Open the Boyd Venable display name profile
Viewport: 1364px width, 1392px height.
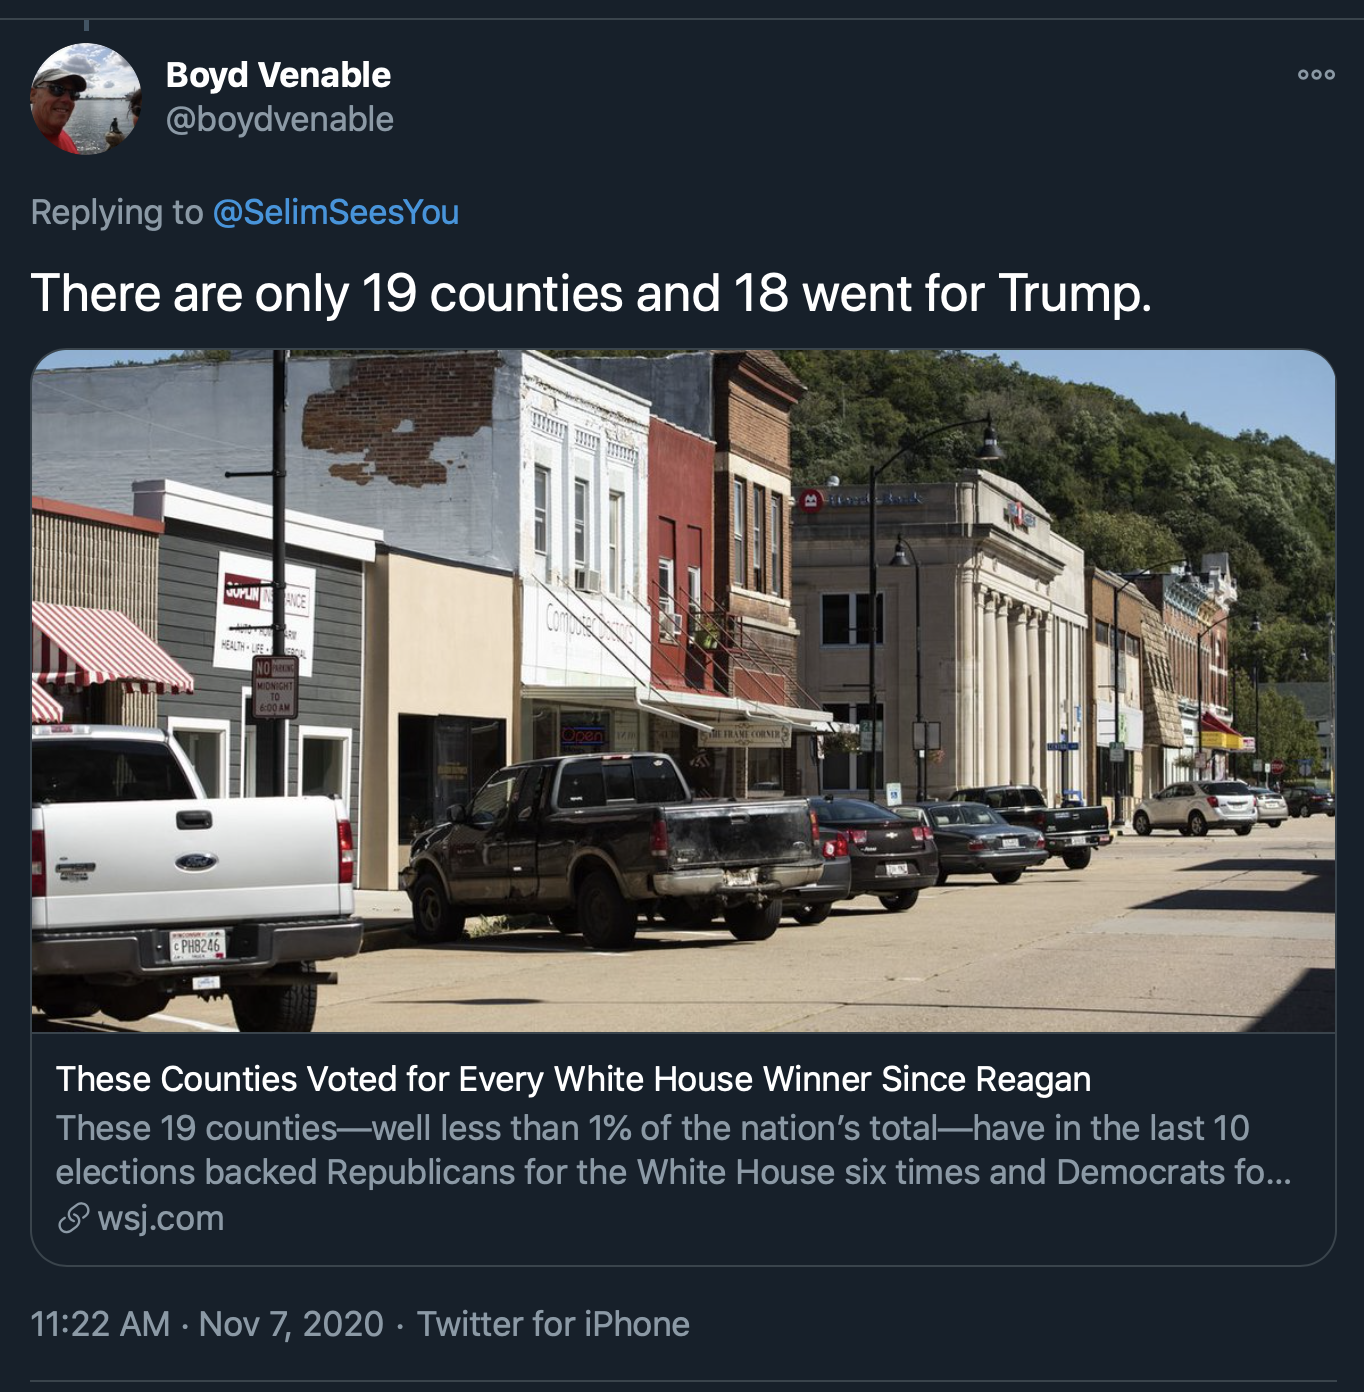[278, 75]
